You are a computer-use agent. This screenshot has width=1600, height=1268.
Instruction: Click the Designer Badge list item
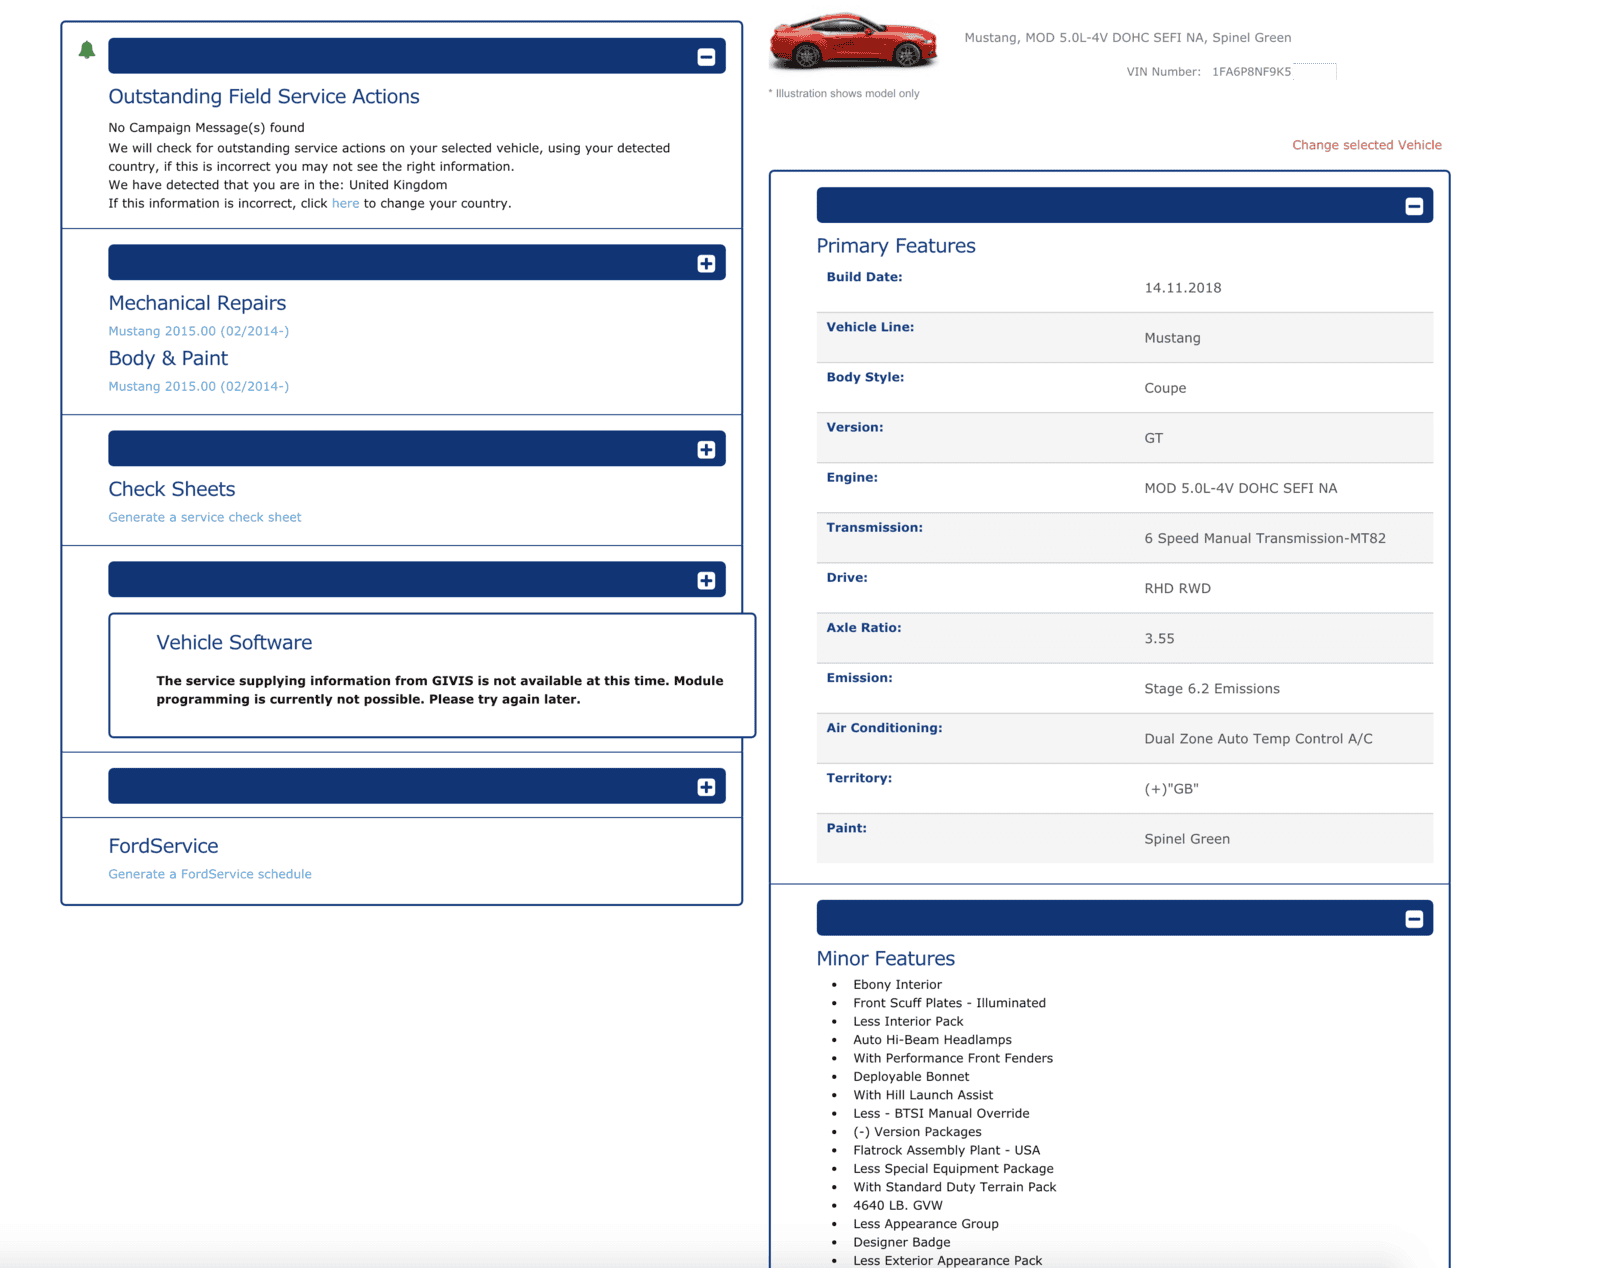coord(901,1242)
